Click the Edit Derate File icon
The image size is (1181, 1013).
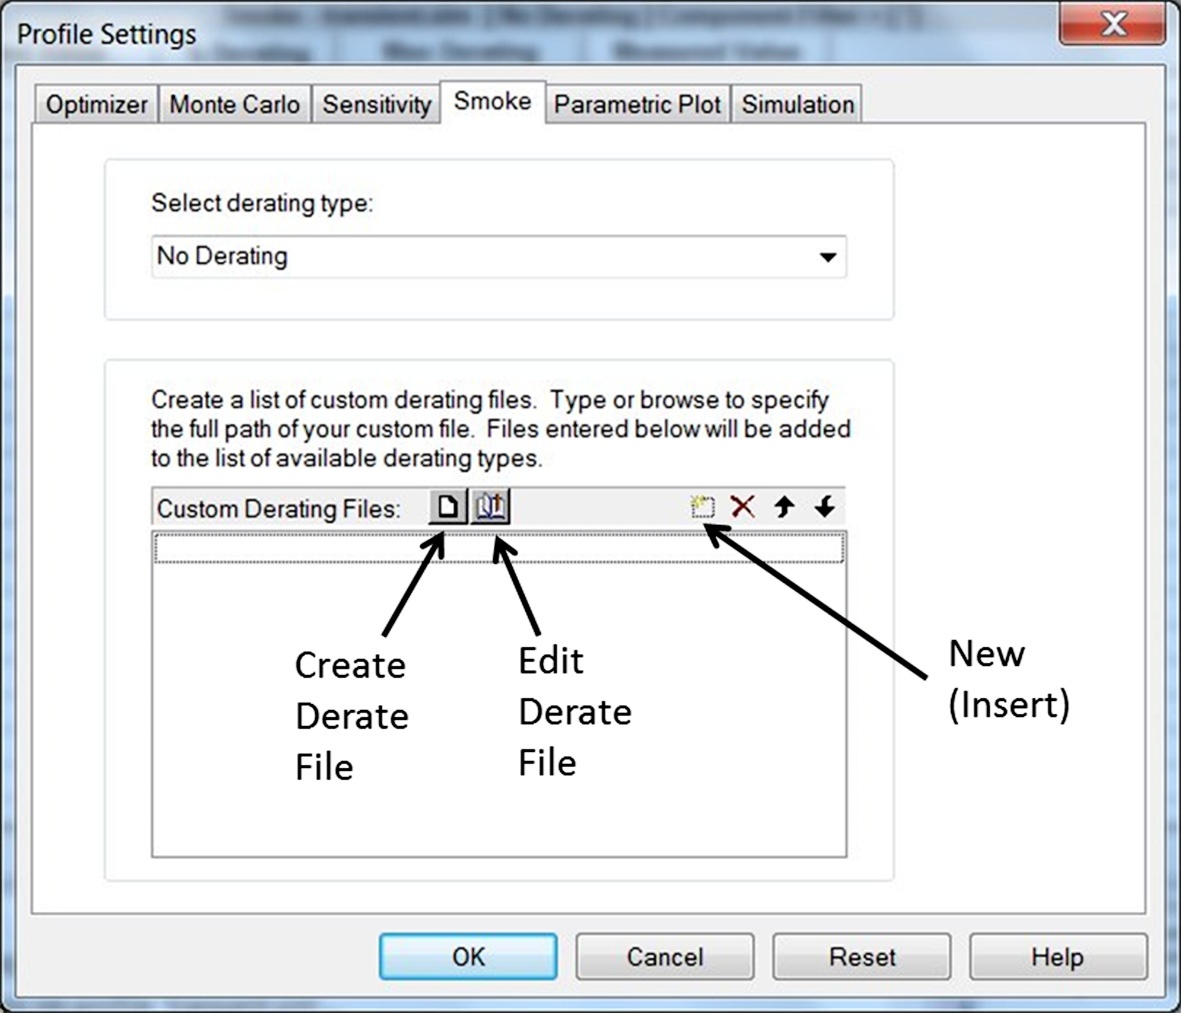tap(490, 508)
